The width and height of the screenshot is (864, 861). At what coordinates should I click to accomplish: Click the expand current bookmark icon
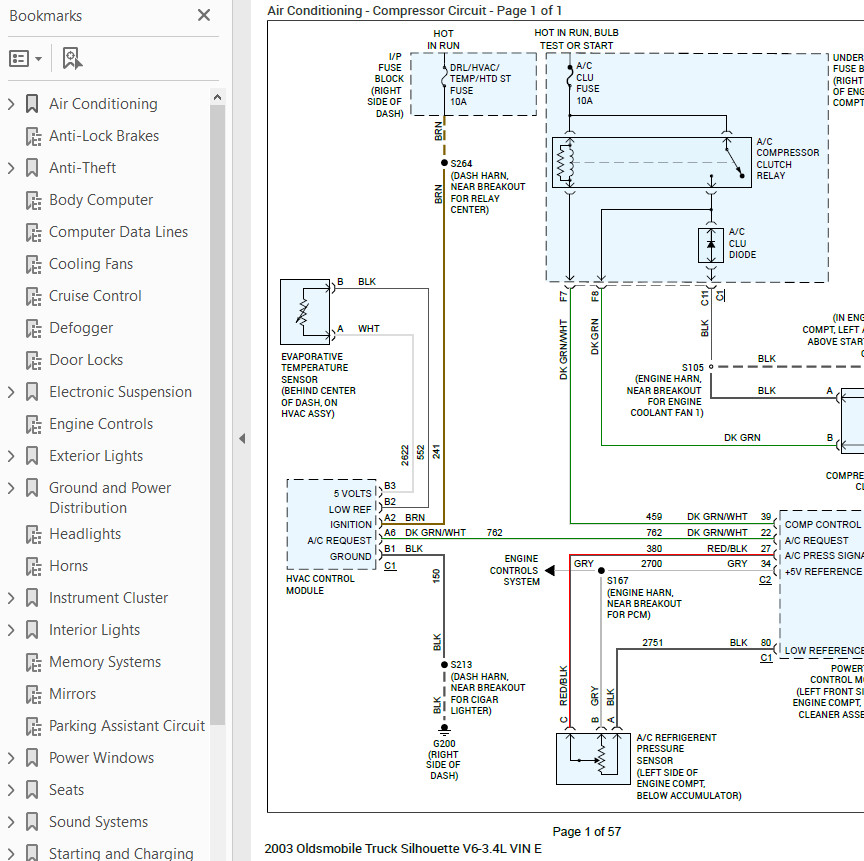click(70, 58)
